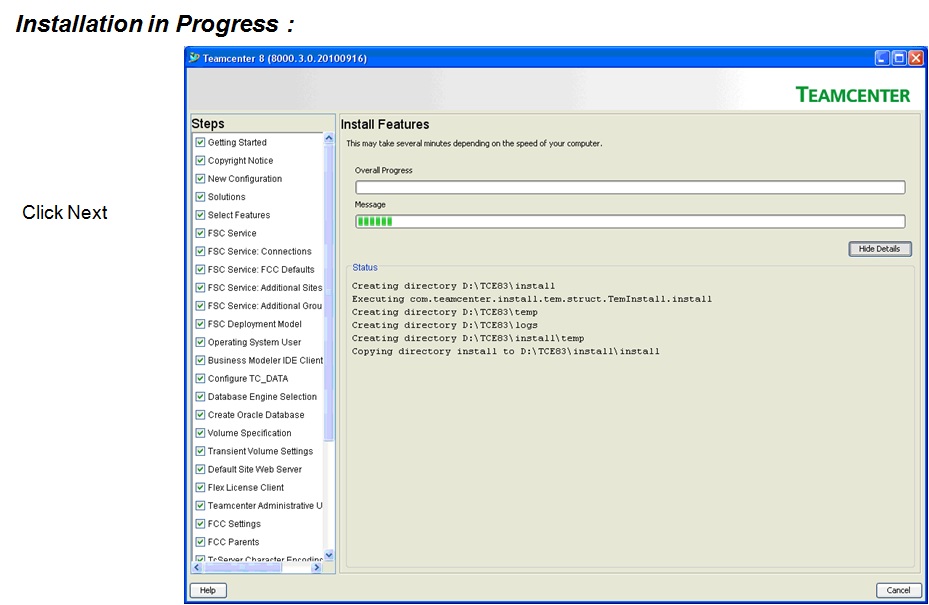Uncheck the Solutions step checkbox
This screenshot has height=605, width=929.
tap(200, 196)
